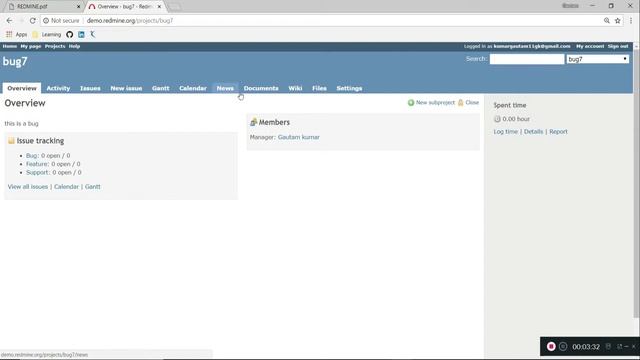Switch to the REDMINE.pdf browser tab
Viewport: 640px width, 360px height.
tap(43, 7)
